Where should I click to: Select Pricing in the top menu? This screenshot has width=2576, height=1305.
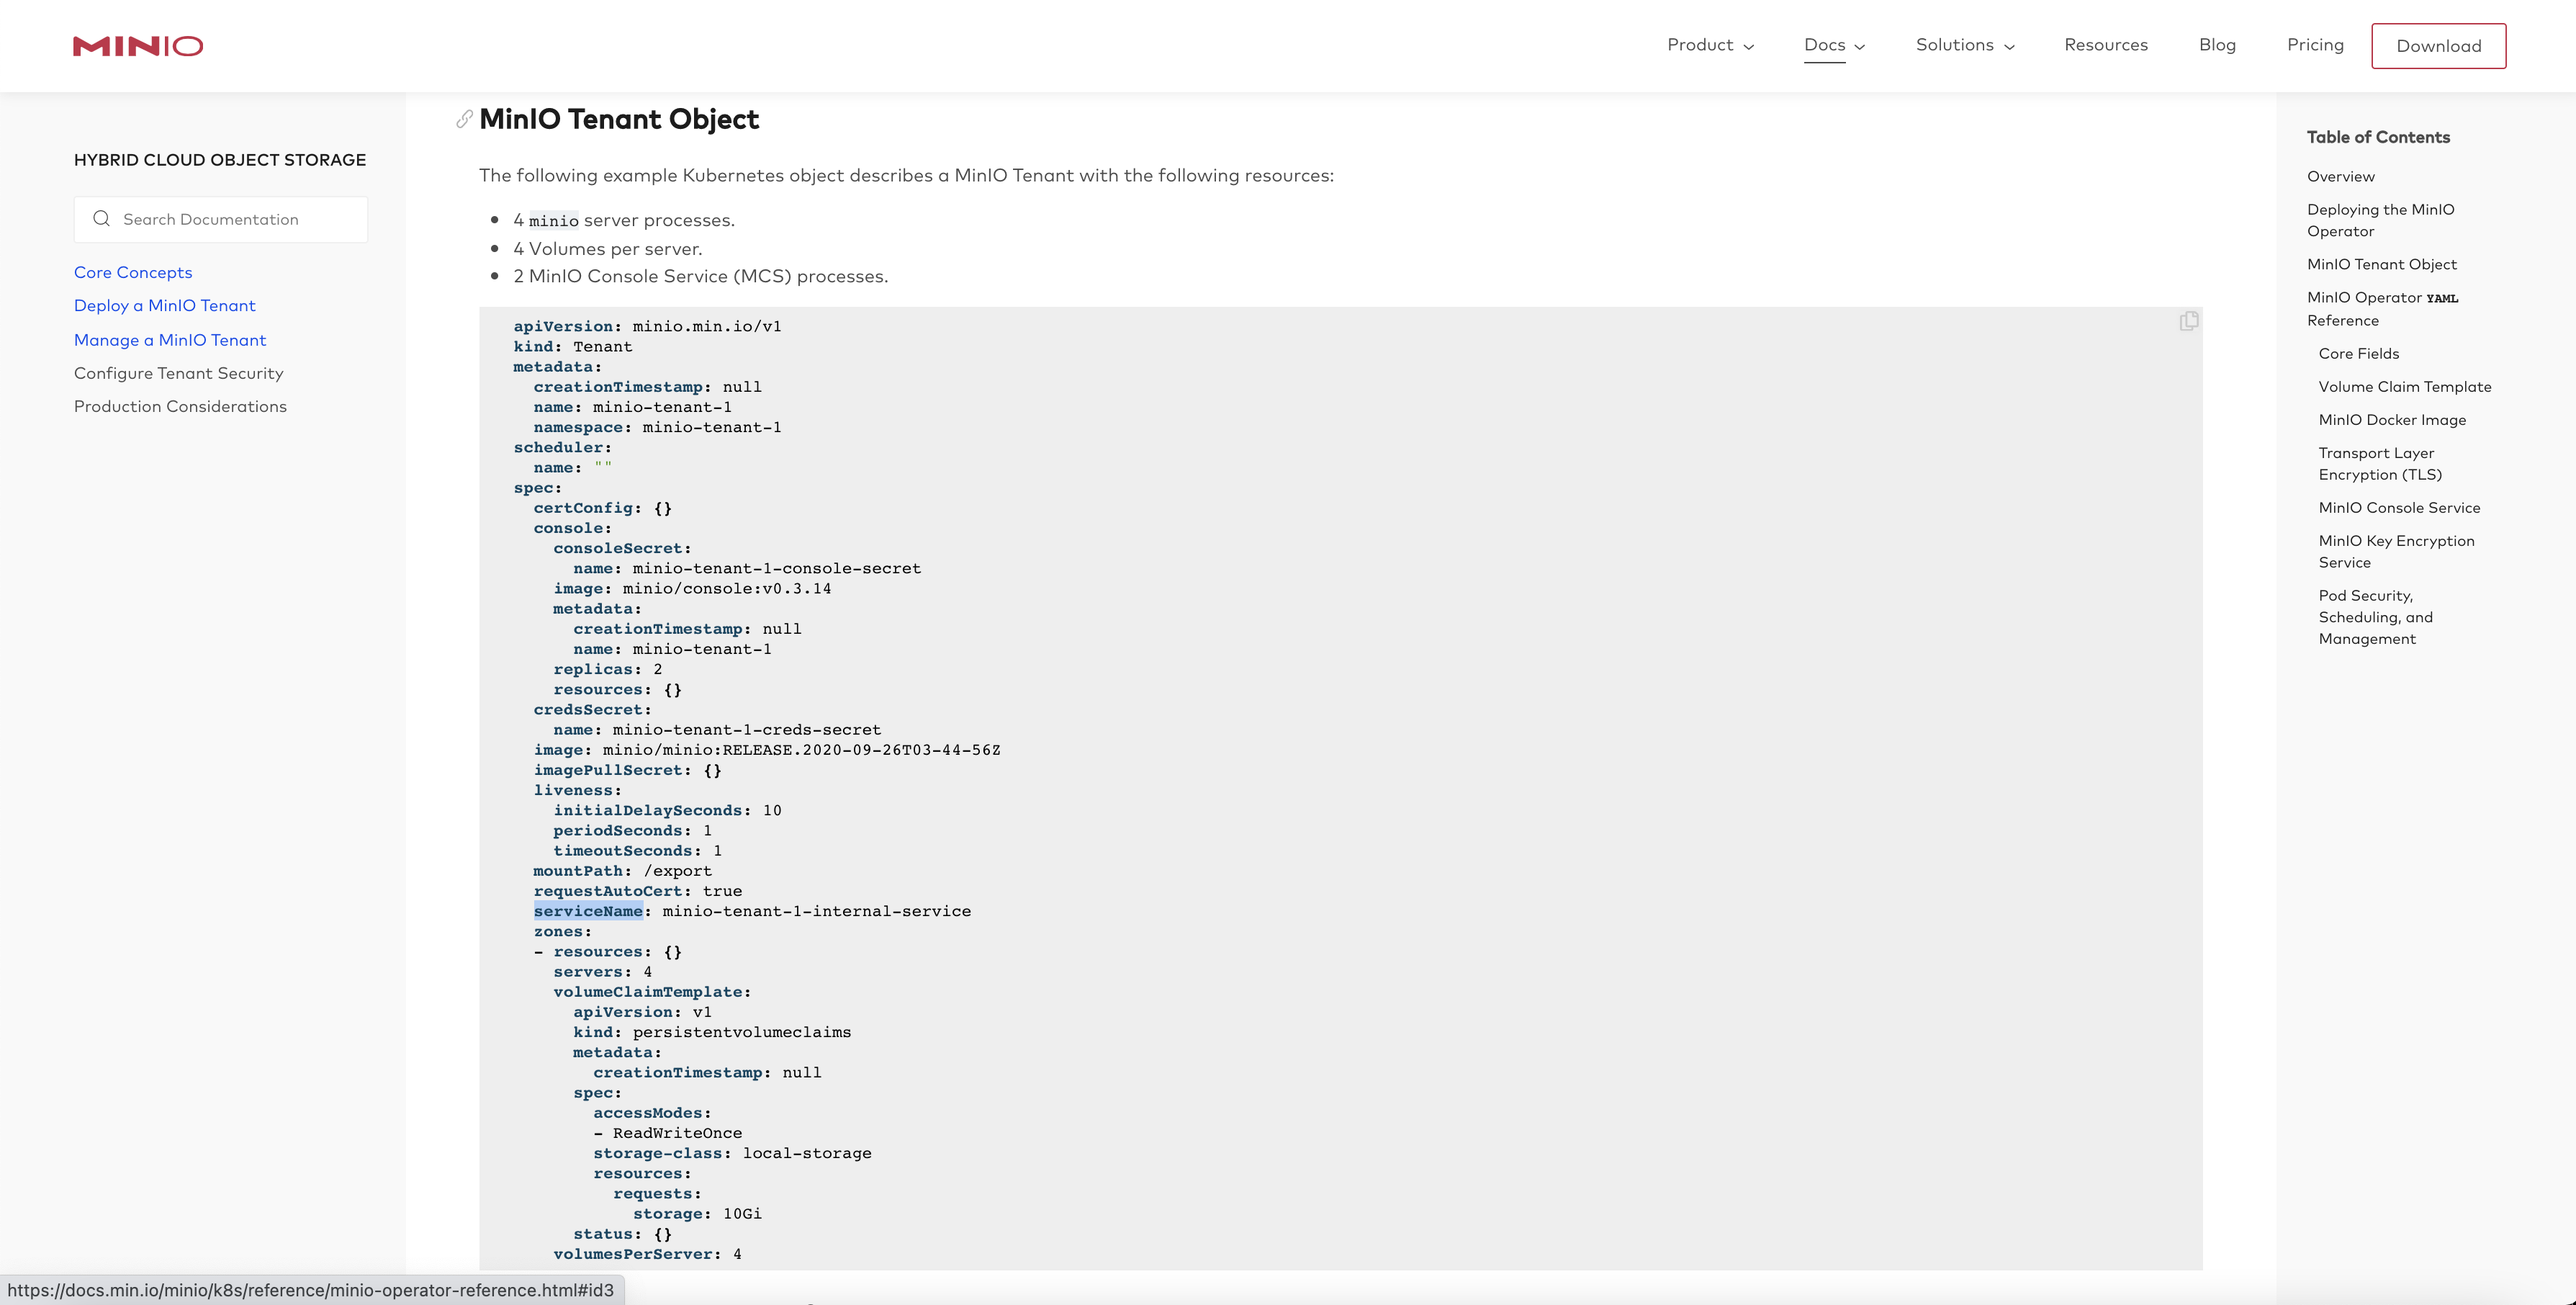tap(2315, 45)
